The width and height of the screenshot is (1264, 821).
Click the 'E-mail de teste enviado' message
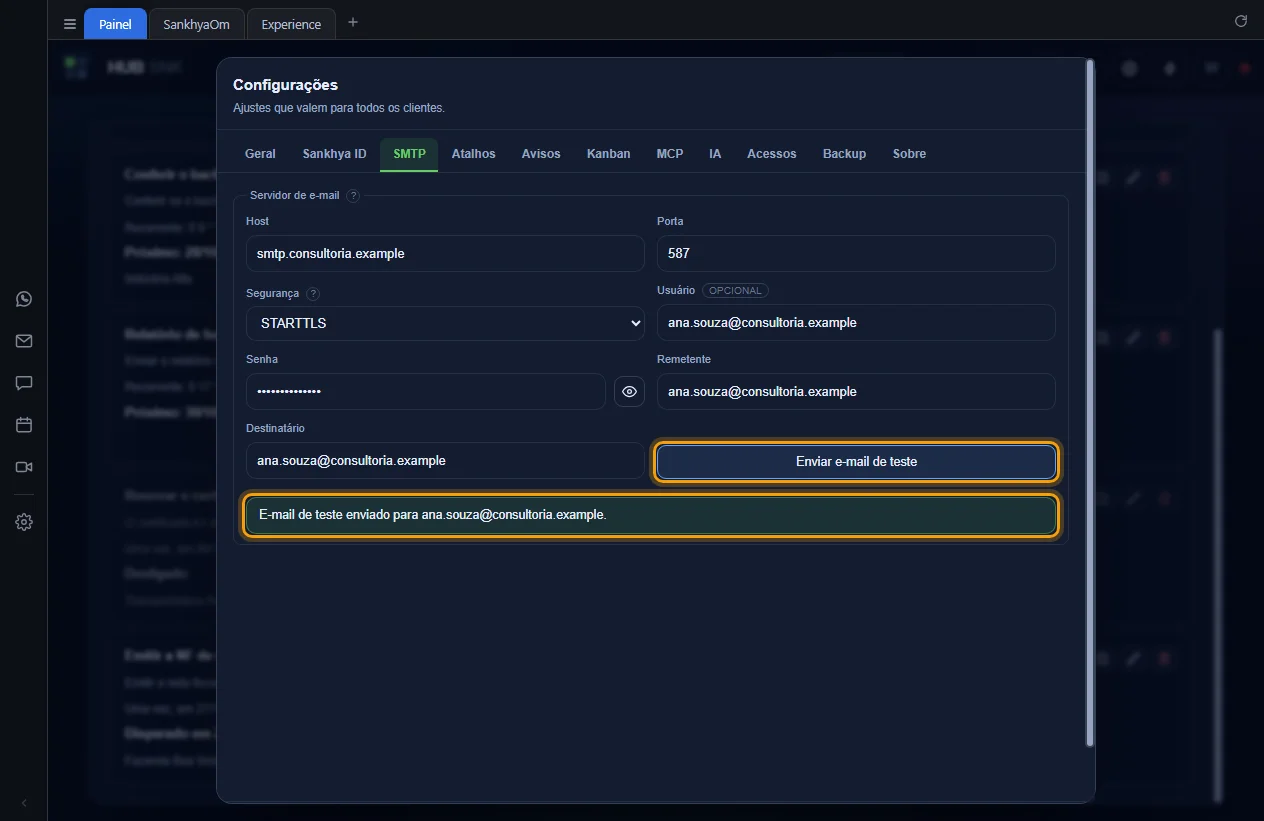click(x=651, y=515)
